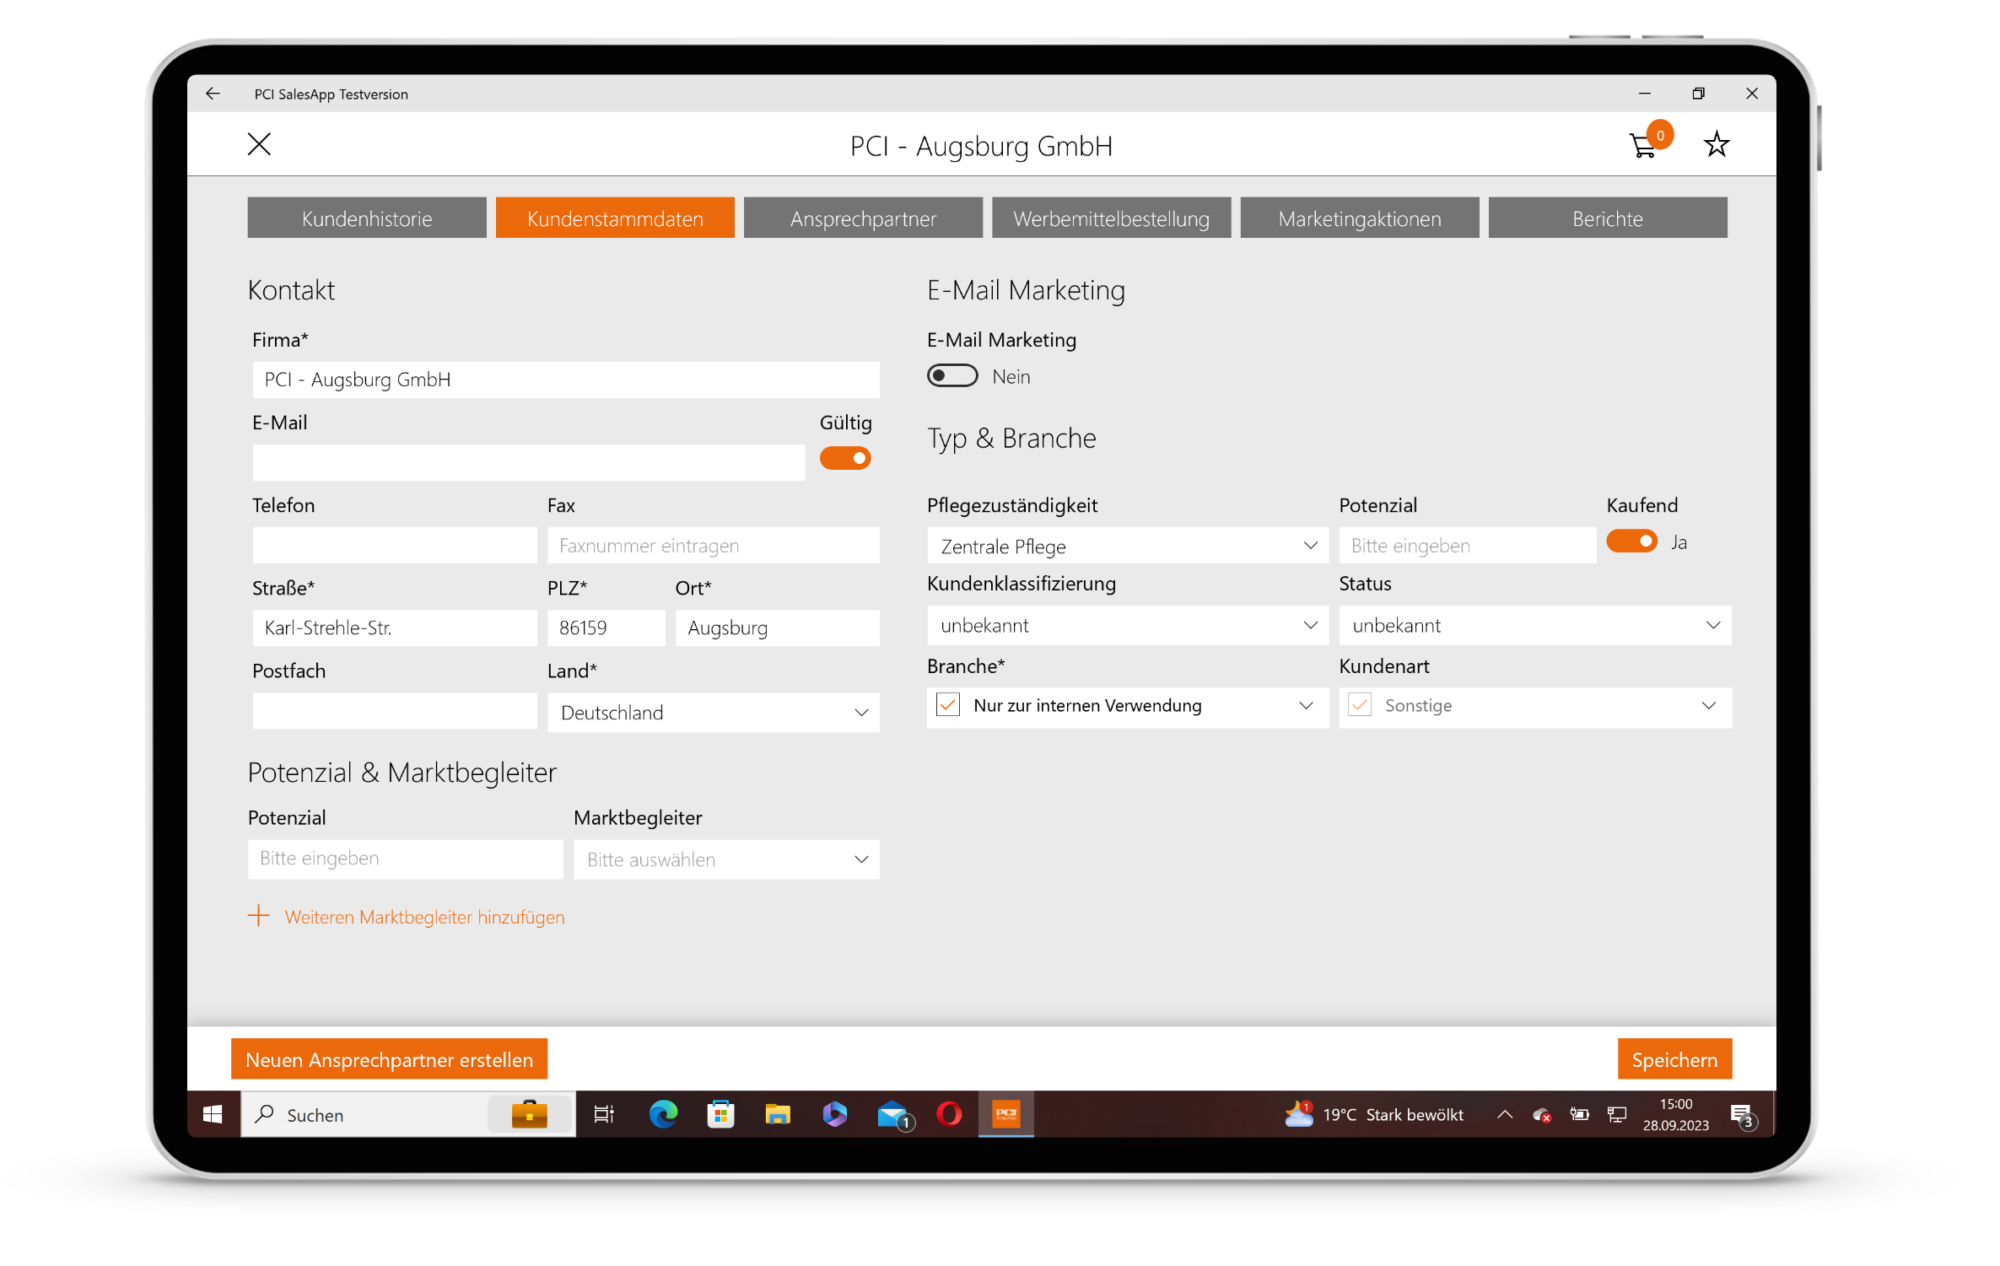Viewport: 2000px width, 1266px height.
Task: Open the clock showing 15:00 28.09.2023
Action: pos(1676,1114)
